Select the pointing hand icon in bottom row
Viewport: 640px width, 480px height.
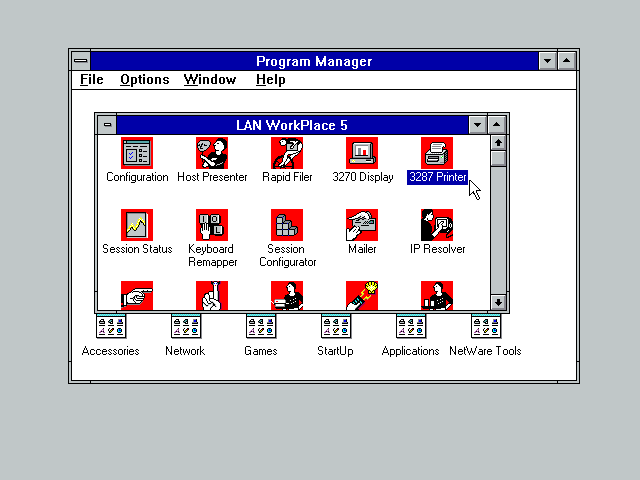coord(137,296)
